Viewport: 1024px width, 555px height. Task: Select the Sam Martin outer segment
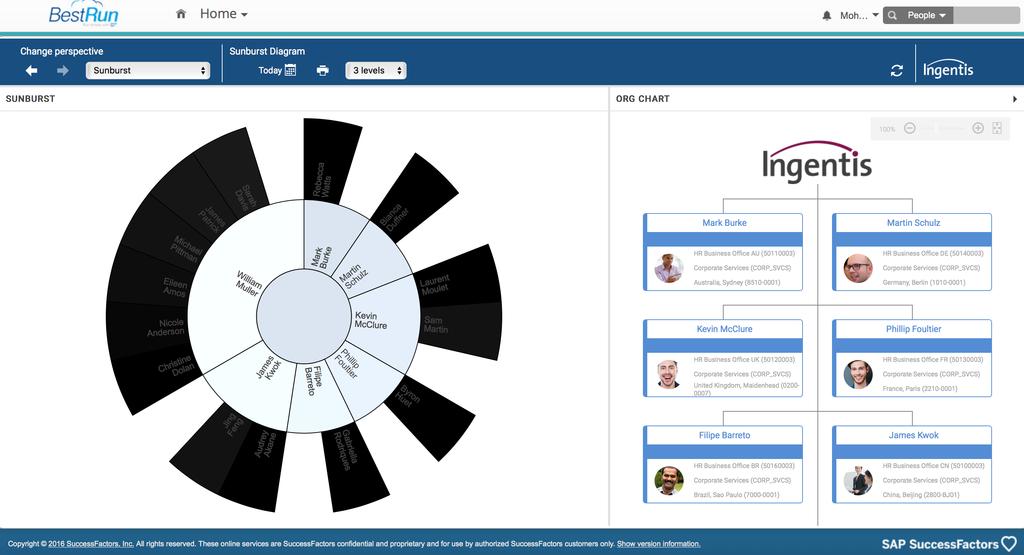460,330
